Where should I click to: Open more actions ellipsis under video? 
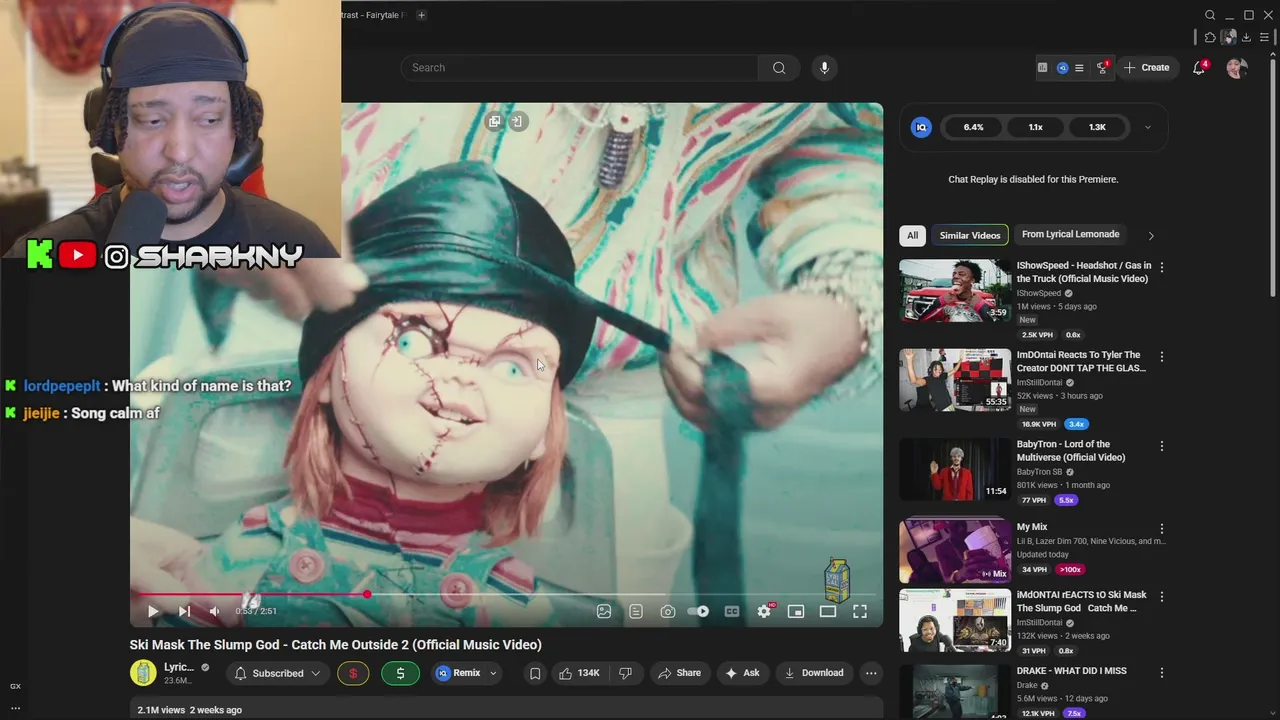(871, 673)
